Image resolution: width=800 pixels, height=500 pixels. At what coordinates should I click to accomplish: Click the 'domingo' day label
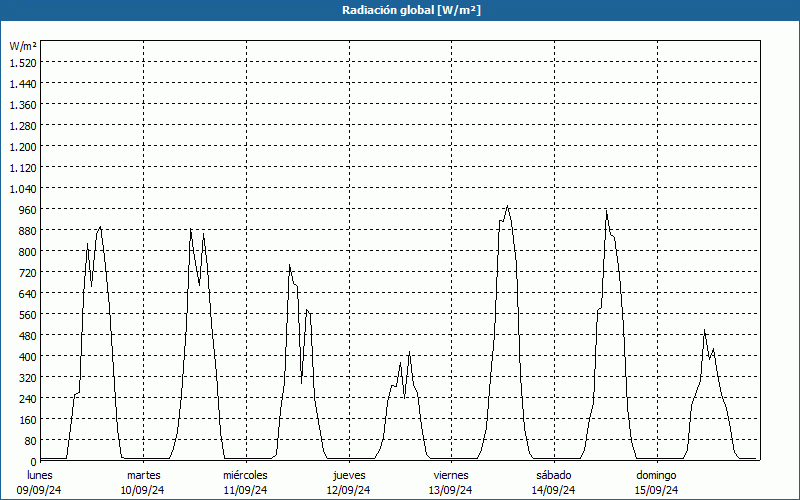[657, 475]
